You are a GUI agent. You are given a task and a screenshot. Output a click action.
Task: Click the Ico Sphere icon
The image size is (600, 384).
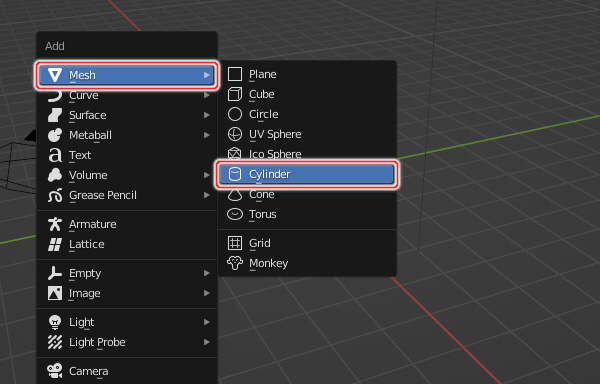point(235,154)
